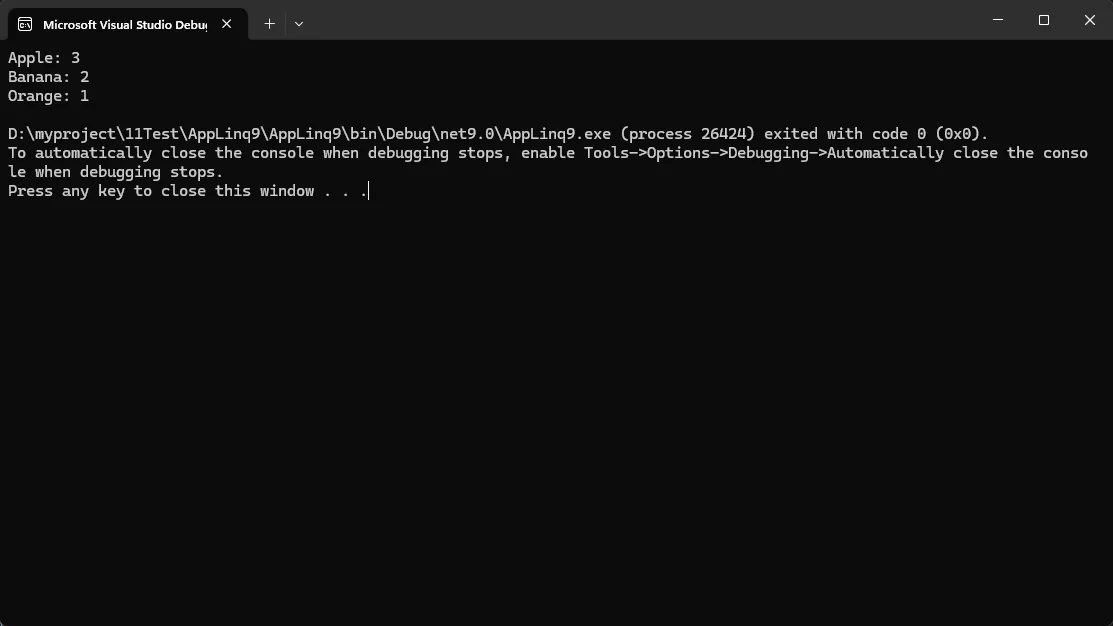Click the "Press any key to close" prompt
The width and height of the screenshot is (1113, 626).
tap(160, 191)
